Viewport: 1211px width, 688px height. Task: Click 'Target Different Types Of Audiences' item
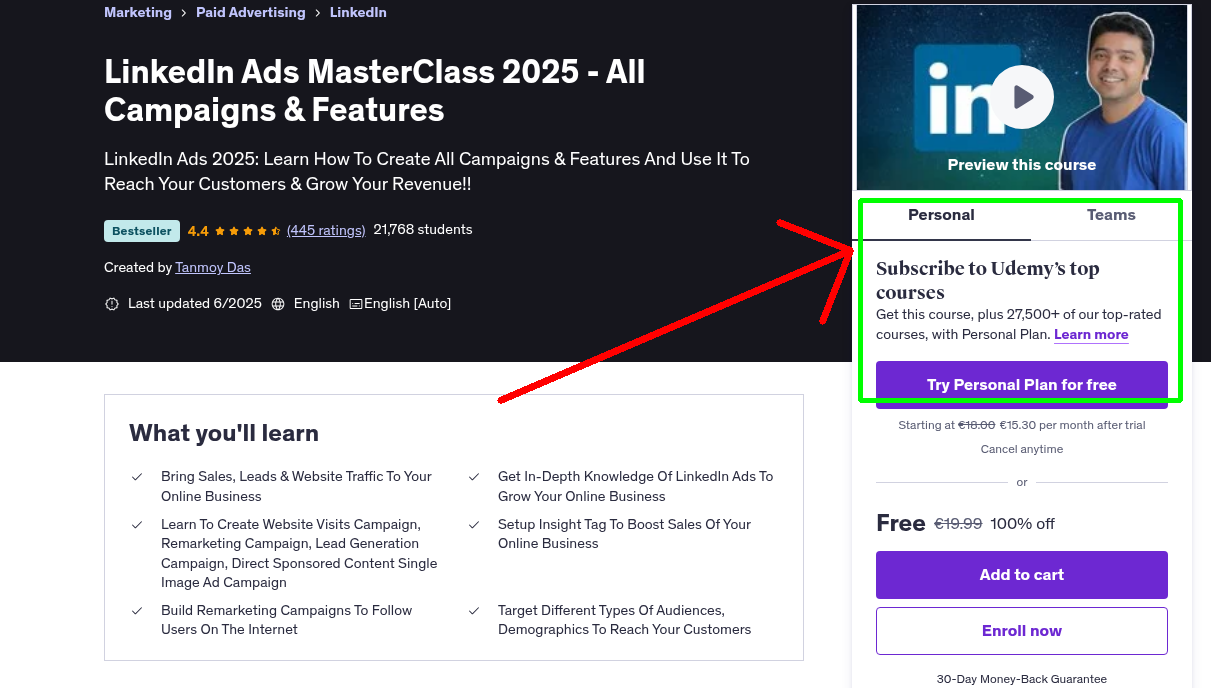625,620
